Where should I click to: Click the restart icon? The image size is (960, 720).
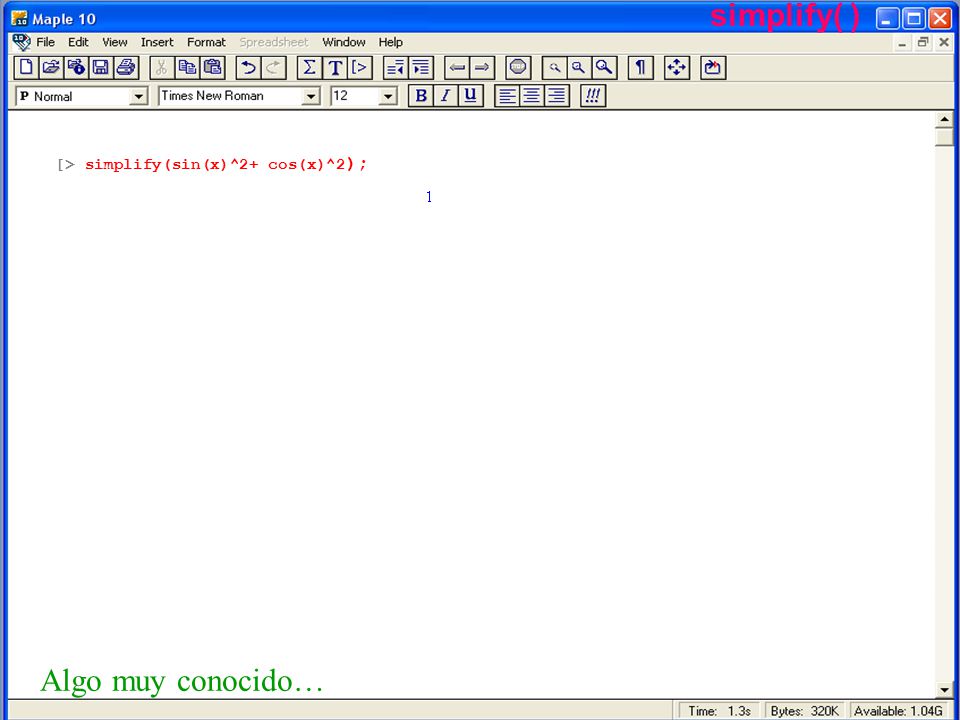point(713,67)
